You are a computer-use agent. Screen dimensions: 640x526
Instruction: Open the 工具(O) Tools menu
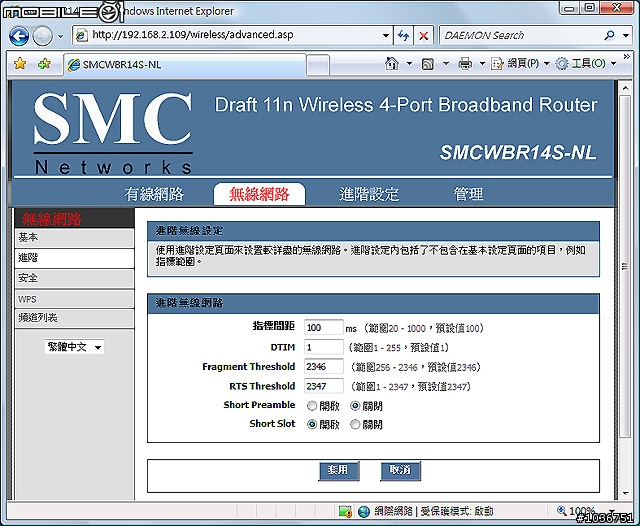[x=586, y=64]
